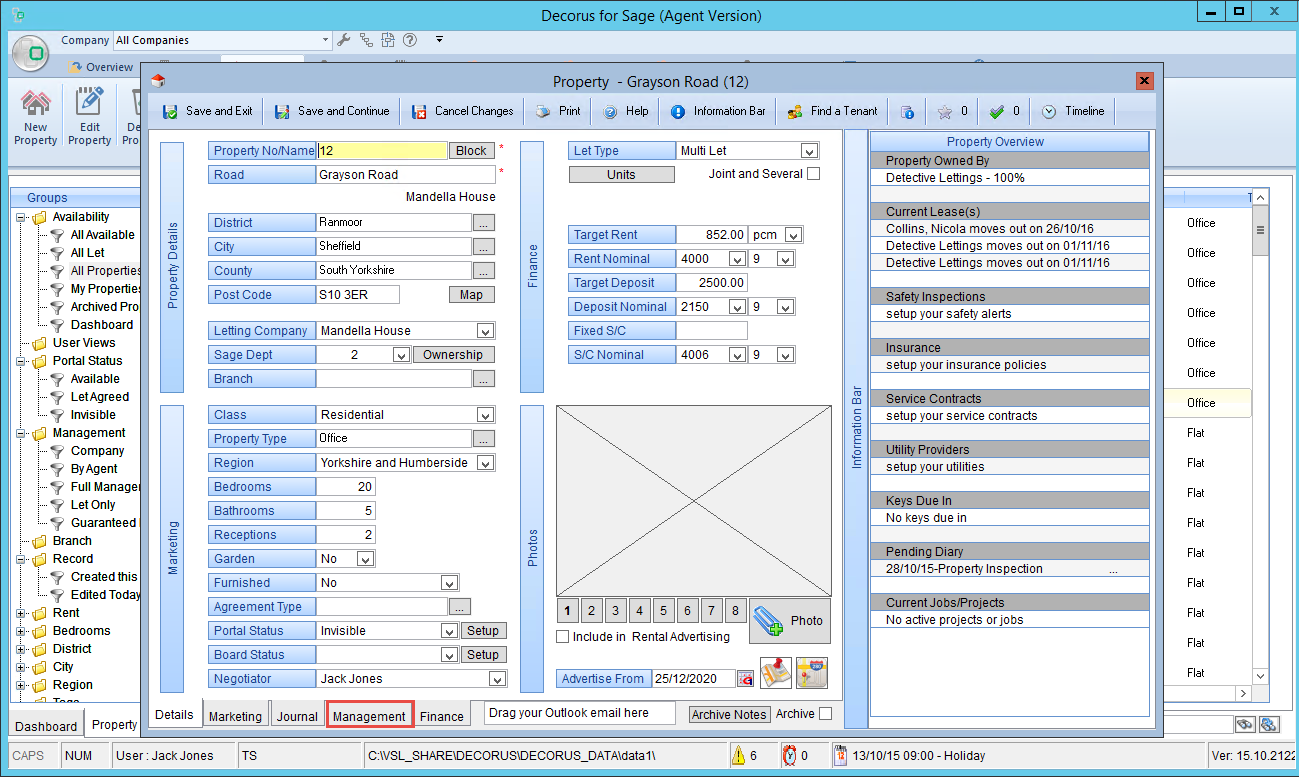Viewport: 1299px width, 777px height.
Task: Click the District browse ellipsis button
Action: tap(483, 223)
